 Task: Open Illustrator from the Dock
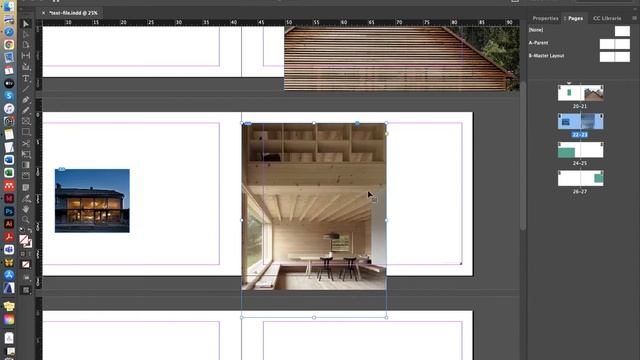[9, 224]
